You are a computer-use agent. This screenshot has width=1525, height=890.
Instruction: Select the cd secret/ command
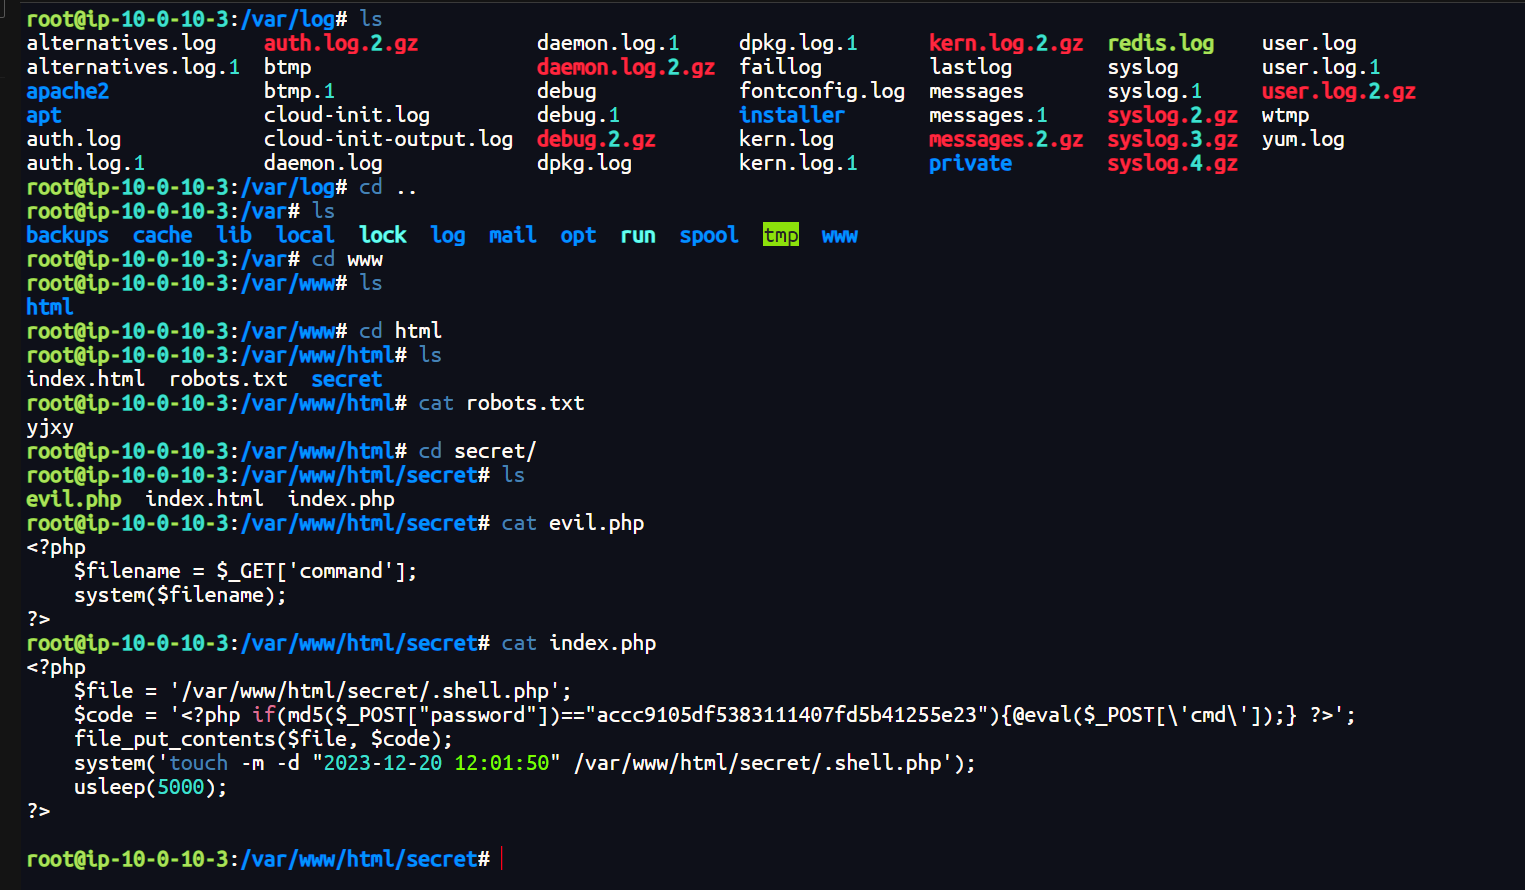point(478,451)
